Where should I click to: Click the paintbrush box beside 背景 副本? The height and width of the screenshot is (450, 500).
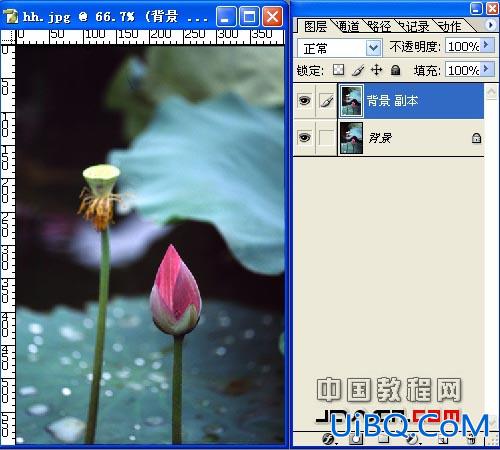[x=326, y=100]
